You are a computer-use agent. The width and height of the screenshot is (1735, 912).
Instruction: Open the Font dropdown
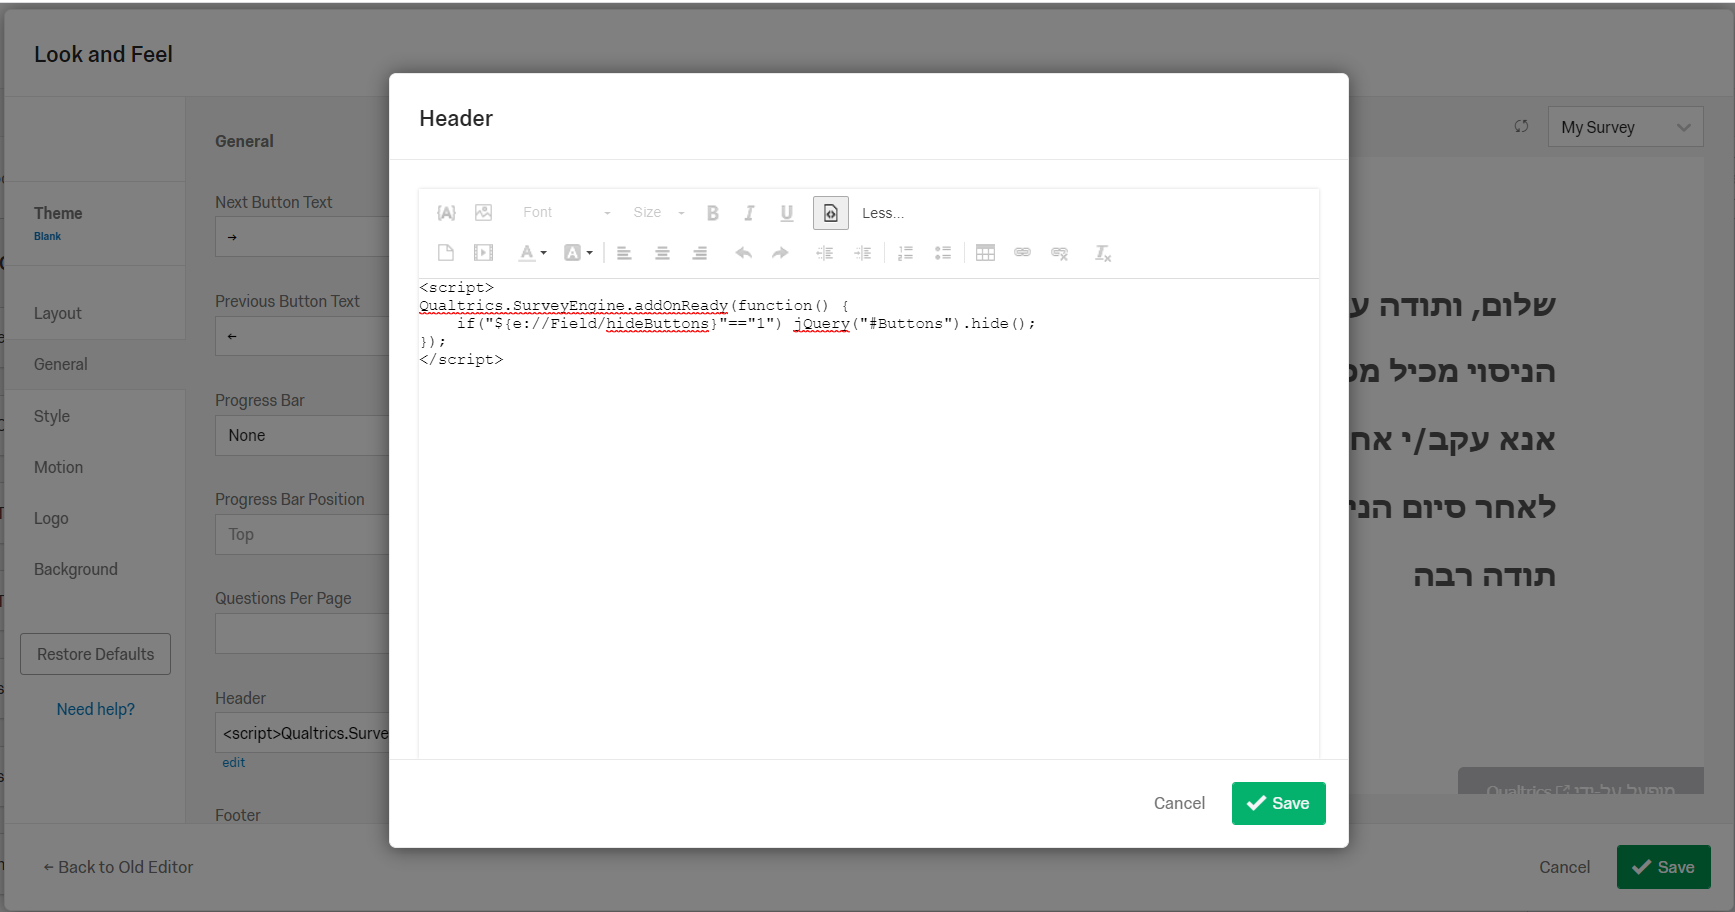click(565, 213)
